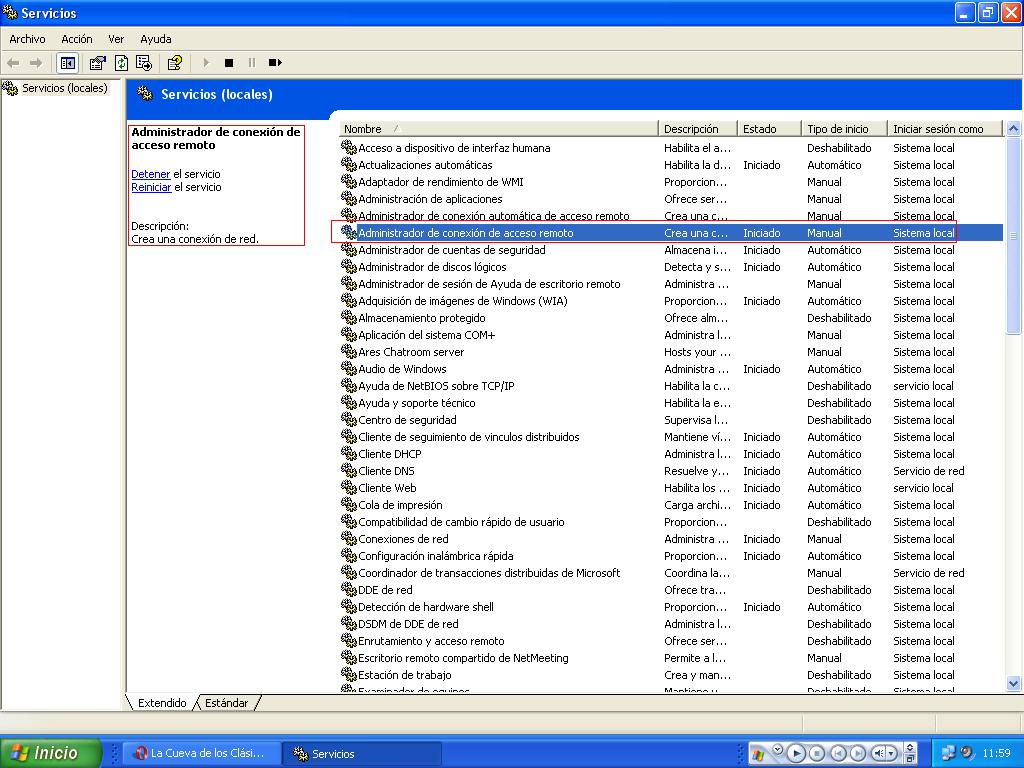Toggle the show/hide console tree button

pos(67,63)
